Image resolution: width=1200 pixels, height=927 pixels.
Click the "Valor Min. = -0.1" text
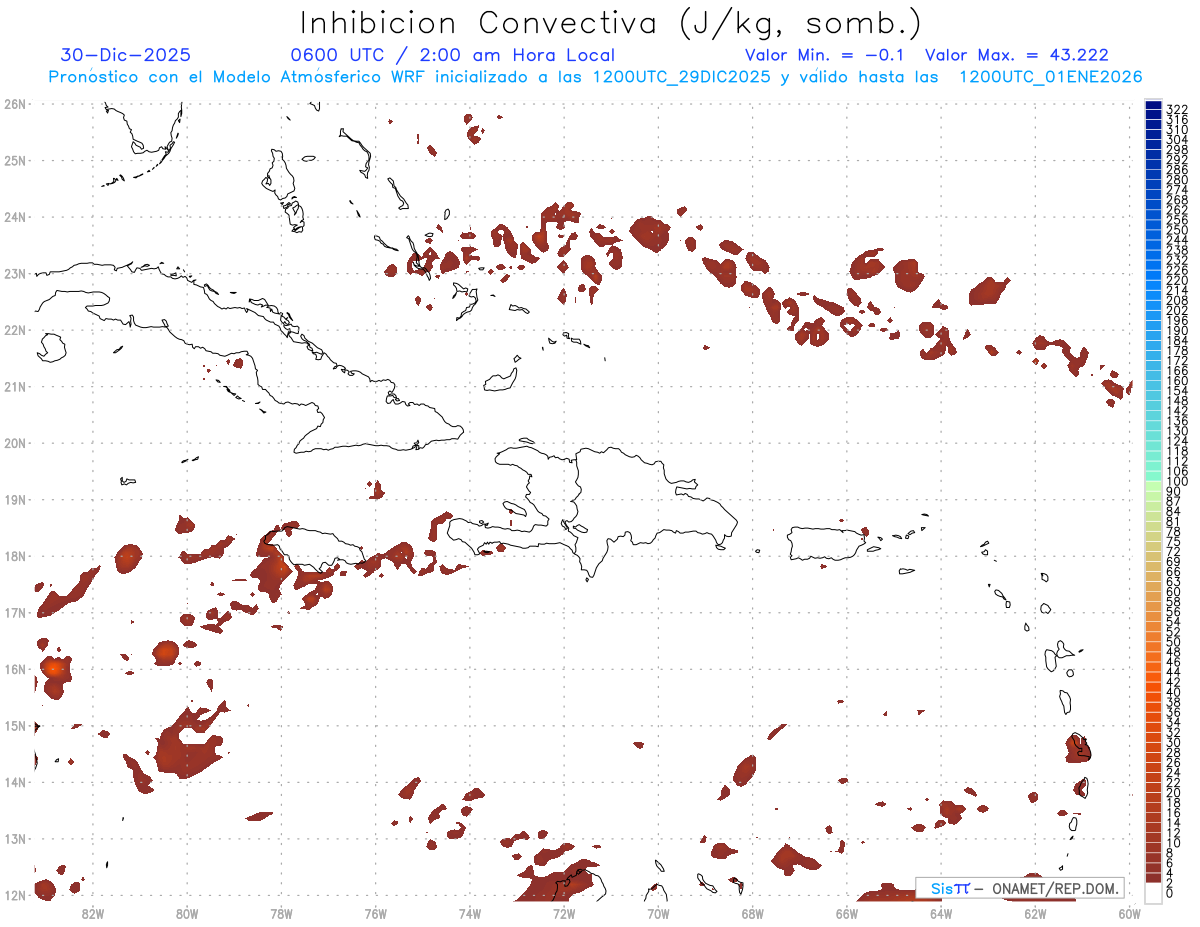coord(824,55)
